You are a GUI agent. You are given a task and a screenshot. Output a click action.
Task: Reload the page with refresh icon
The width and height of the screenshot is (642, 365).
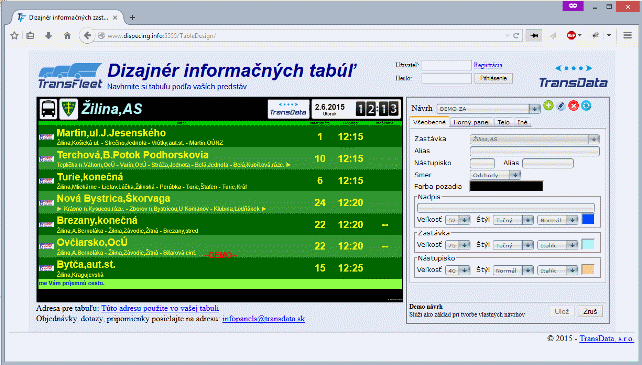click(x=516, y=36)
